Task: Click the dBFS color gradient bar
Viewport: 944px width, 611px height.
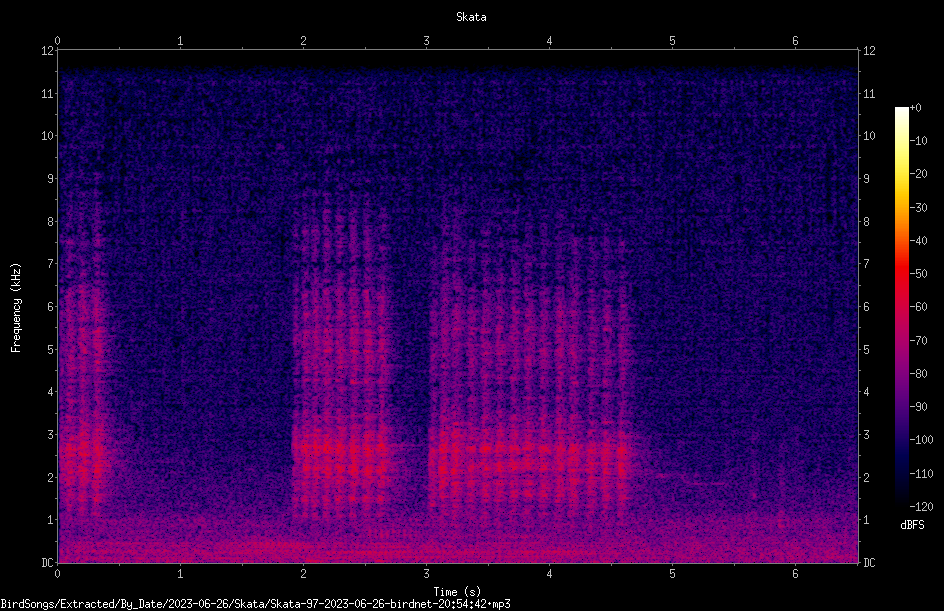Action: pos(901,306)
